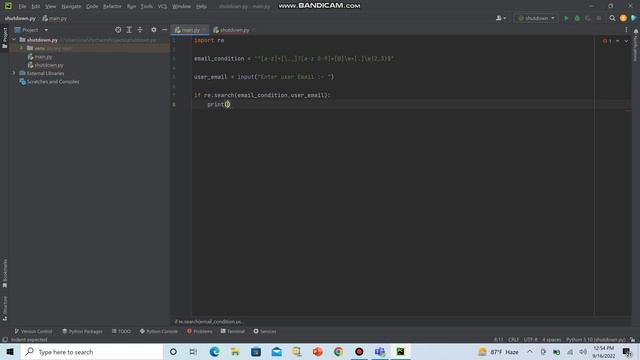Screen dimensions: 640x360
Task: Open Microsoft Edge from the taskbar
Action: pos(214,352)
